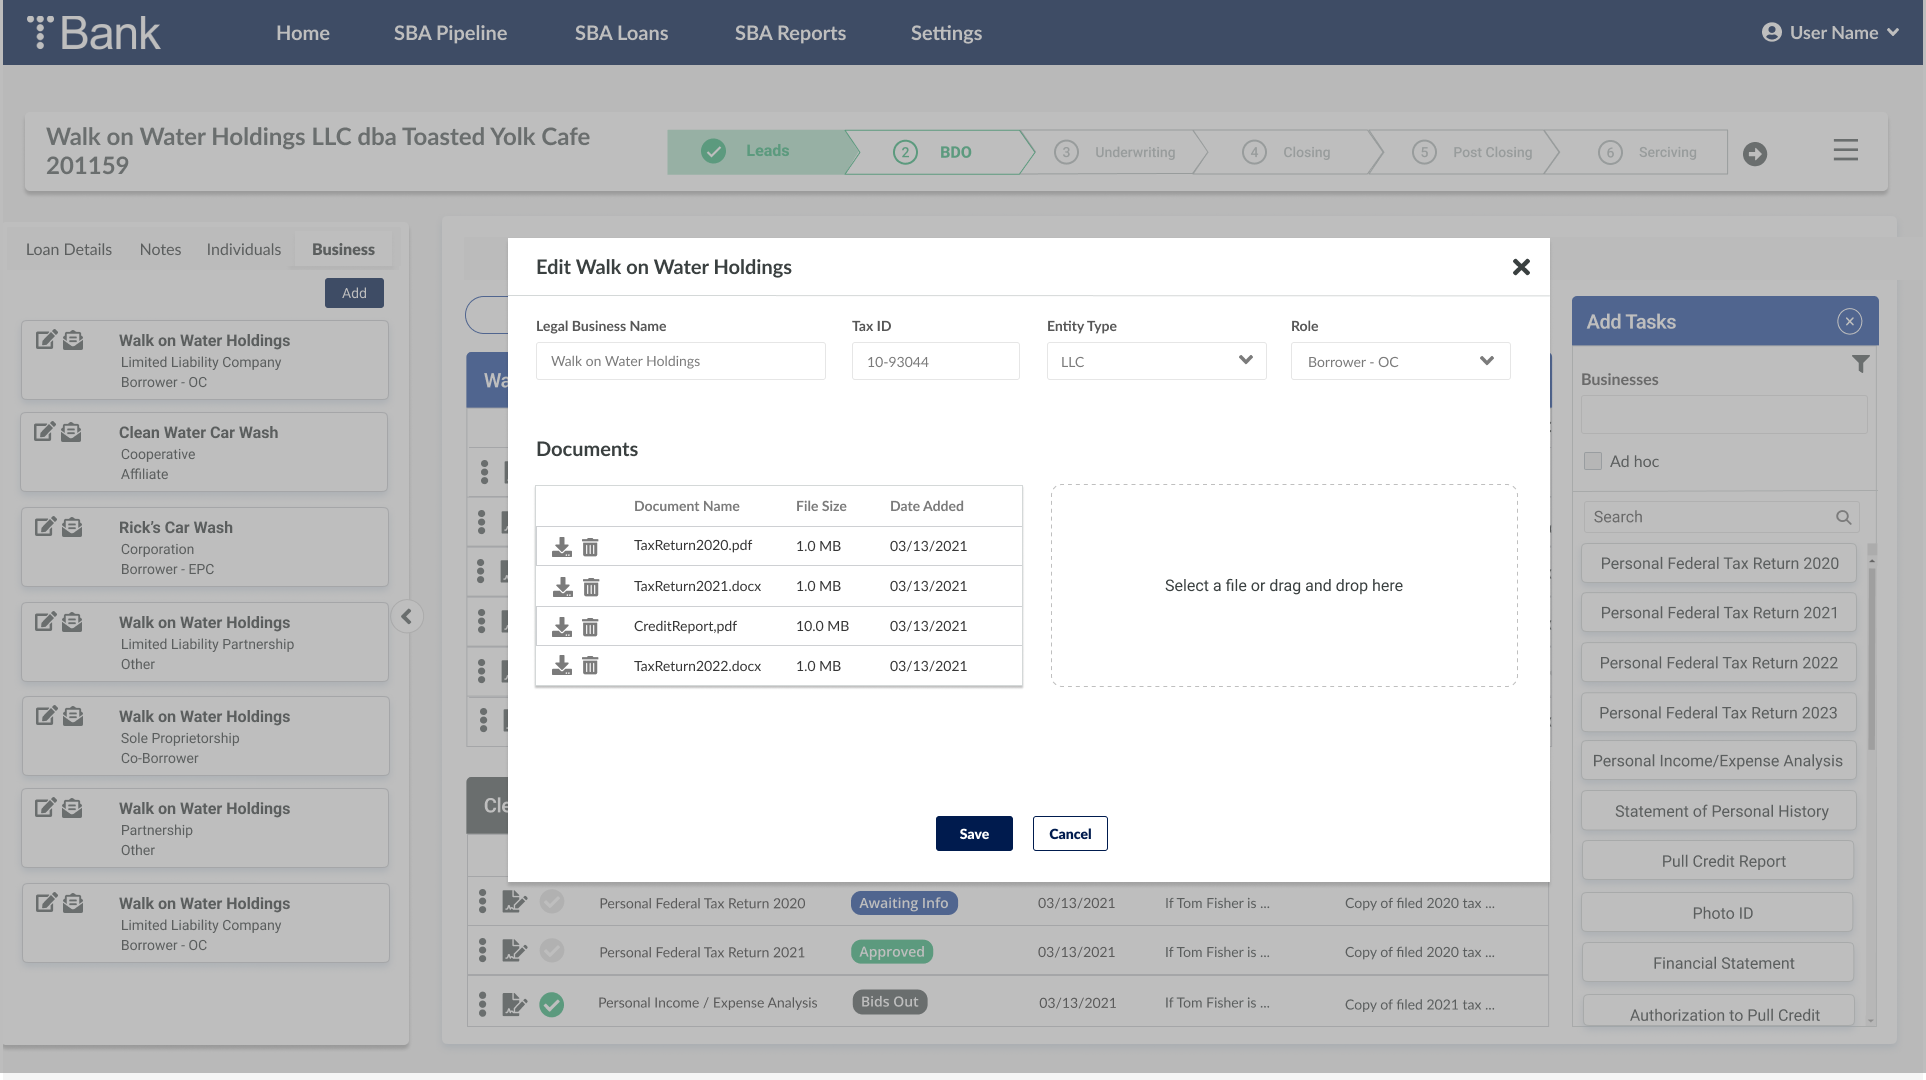Expand the User Name account menu

(x=1830, y=33)
